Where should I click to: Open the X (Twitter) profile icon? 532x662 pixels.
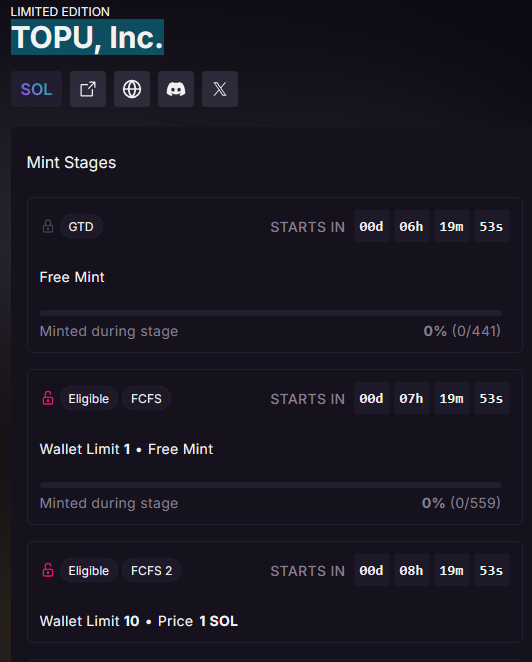pyautogui.click(x=220, y=89)
